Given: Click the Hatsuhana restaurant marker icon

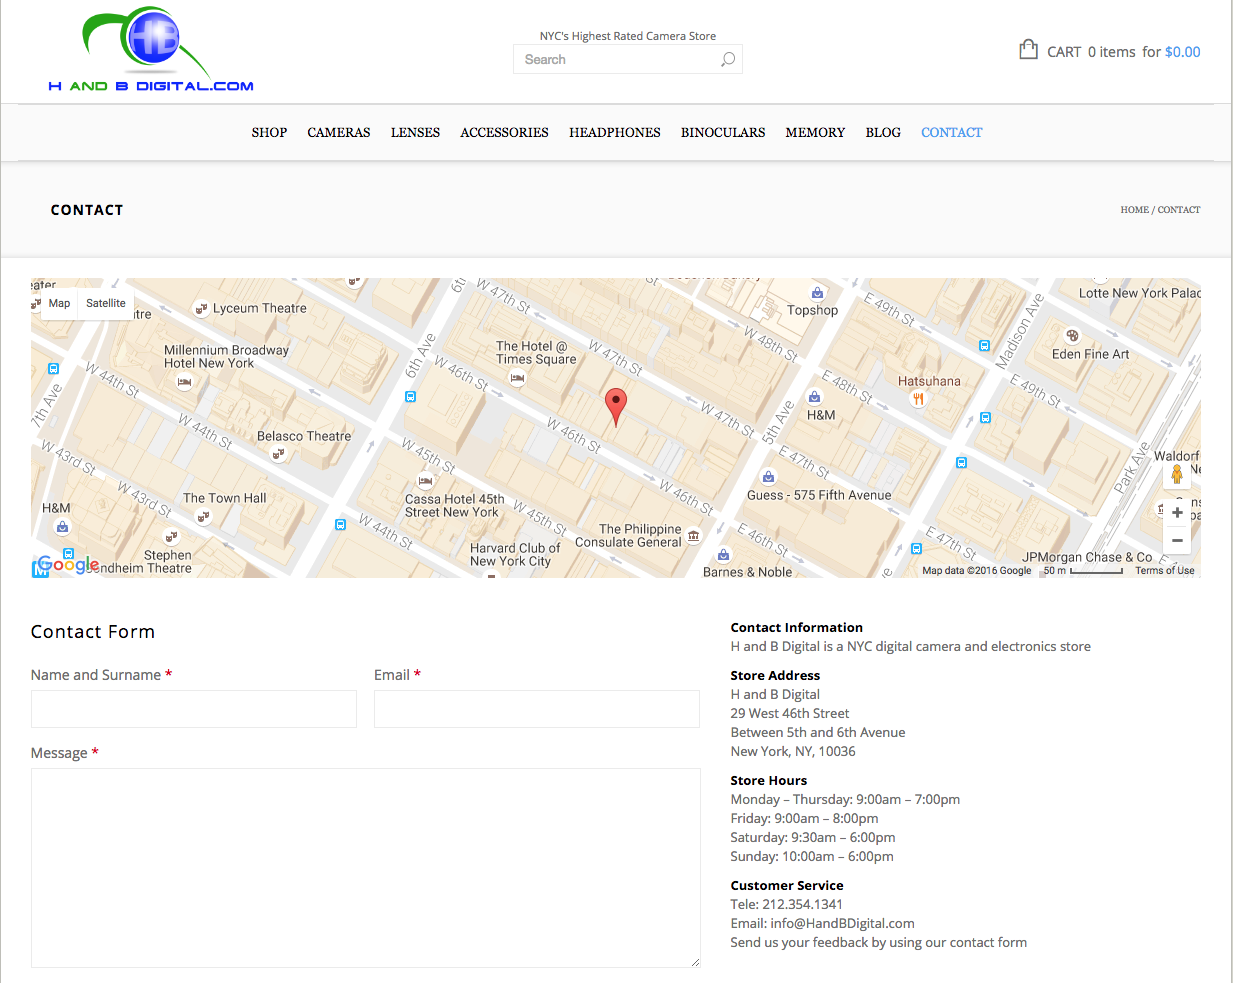Looking at the screenshot, I should (918, 398).
